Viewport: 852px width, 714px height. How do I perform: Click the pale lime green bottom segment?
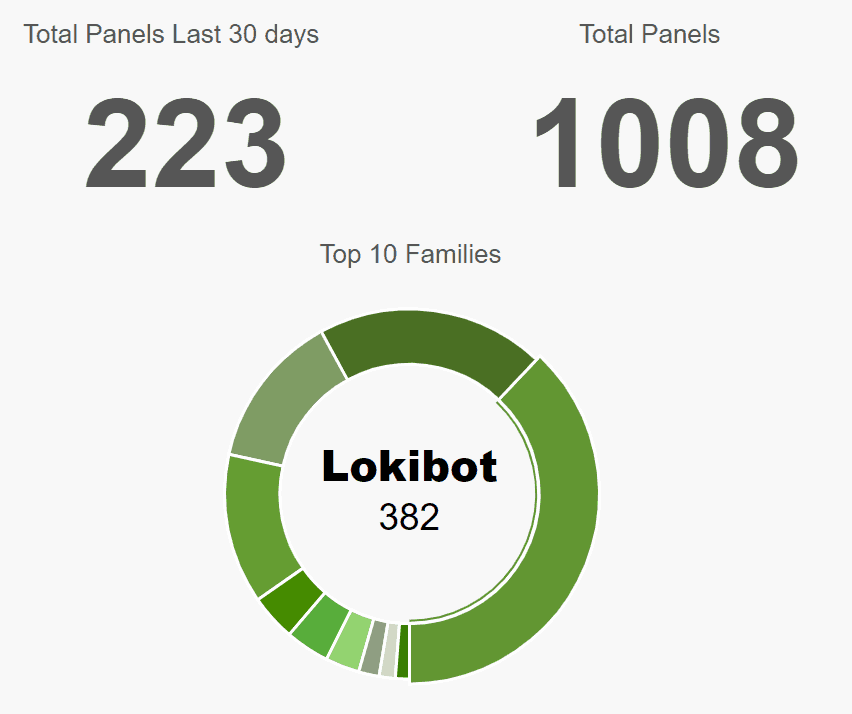[350, 640]
